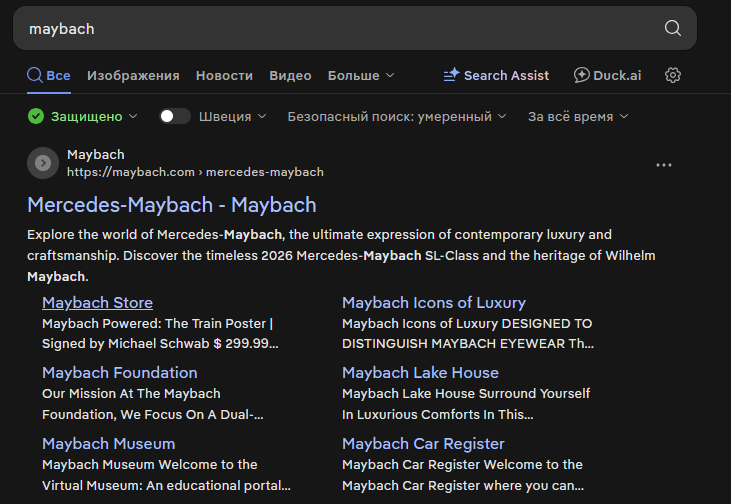Open the Maybach Foundation link
This screenshot has height=504, width=731.
point(120,373)
